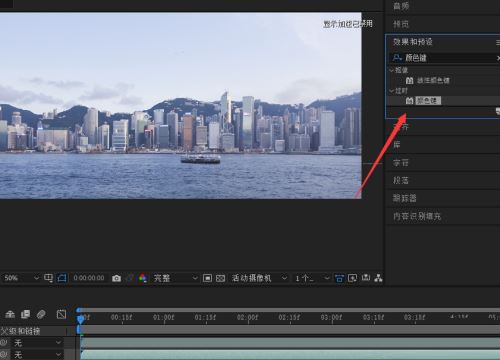The image size is (500, 360).
Task: Click the search magnifier icon in effects panel
Action: pyautogui.click(x=397, y=58)
